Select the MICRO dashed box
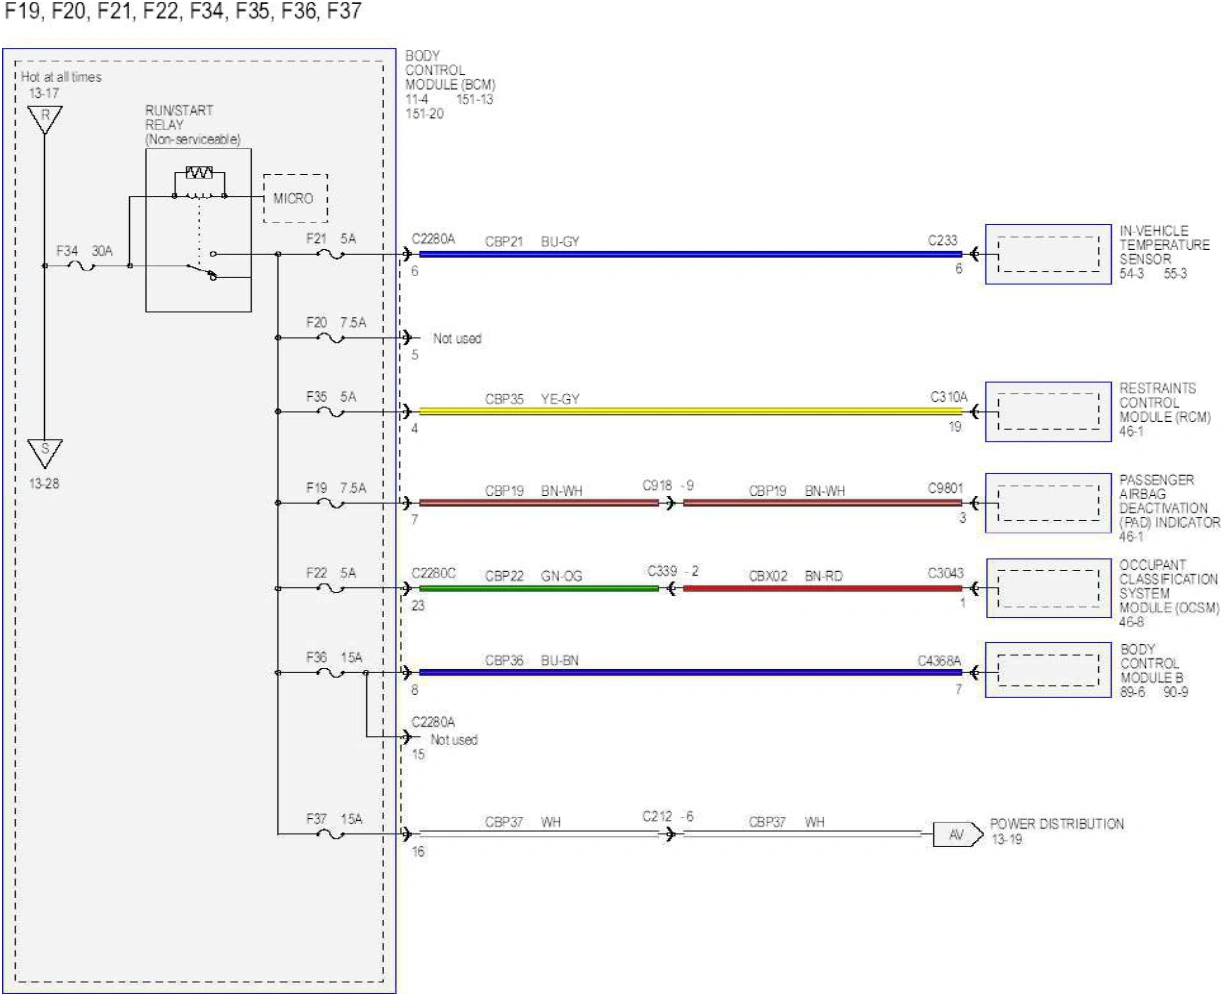 click(295, 199)
